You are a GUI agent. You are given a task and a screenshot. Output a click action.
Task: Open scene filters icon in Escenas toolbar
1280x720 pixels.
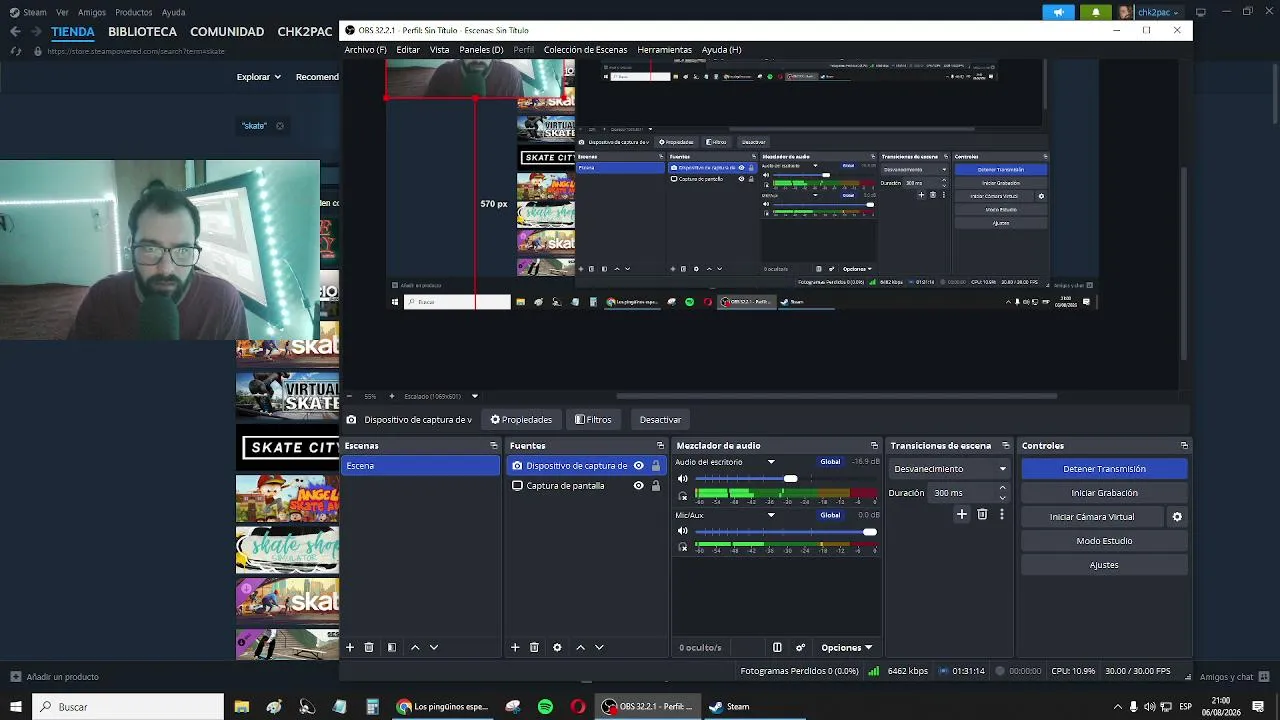pyautogui.click(x=392, y=647)
